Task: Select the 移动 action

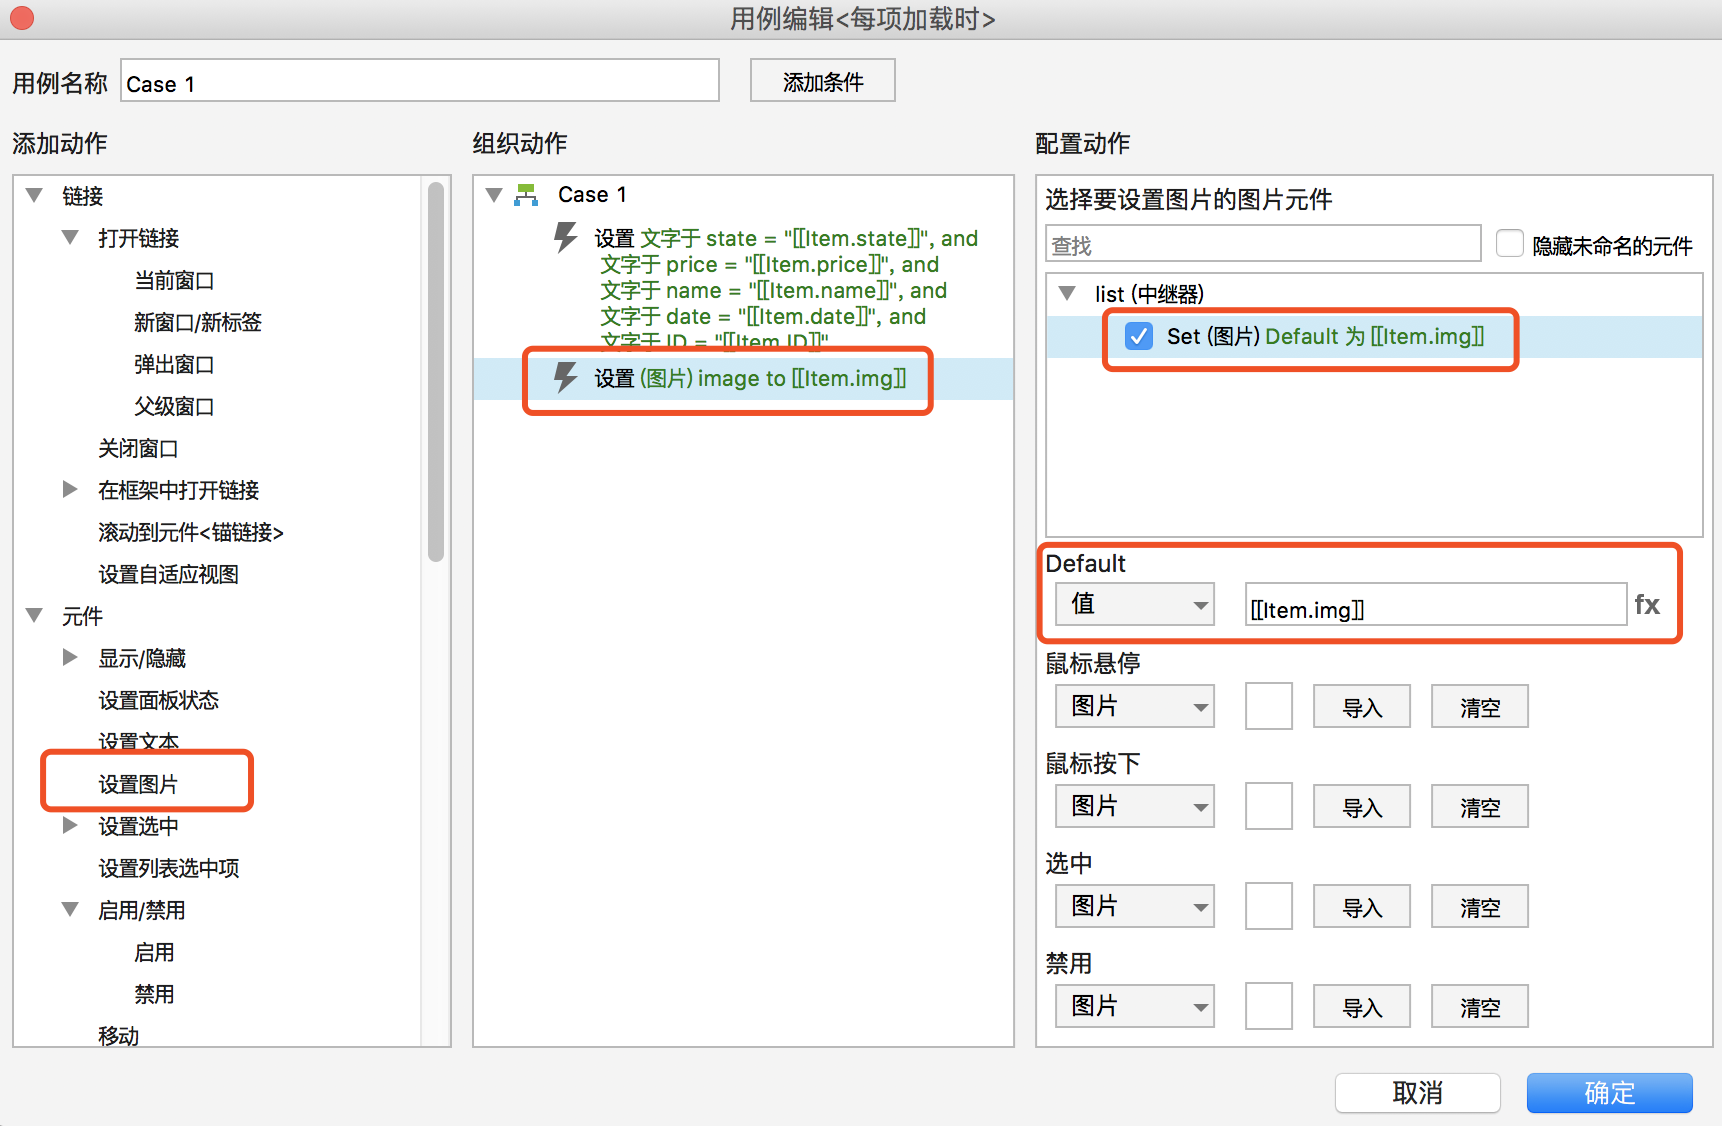Action: pyautogui.click(x=118, y=1035)
